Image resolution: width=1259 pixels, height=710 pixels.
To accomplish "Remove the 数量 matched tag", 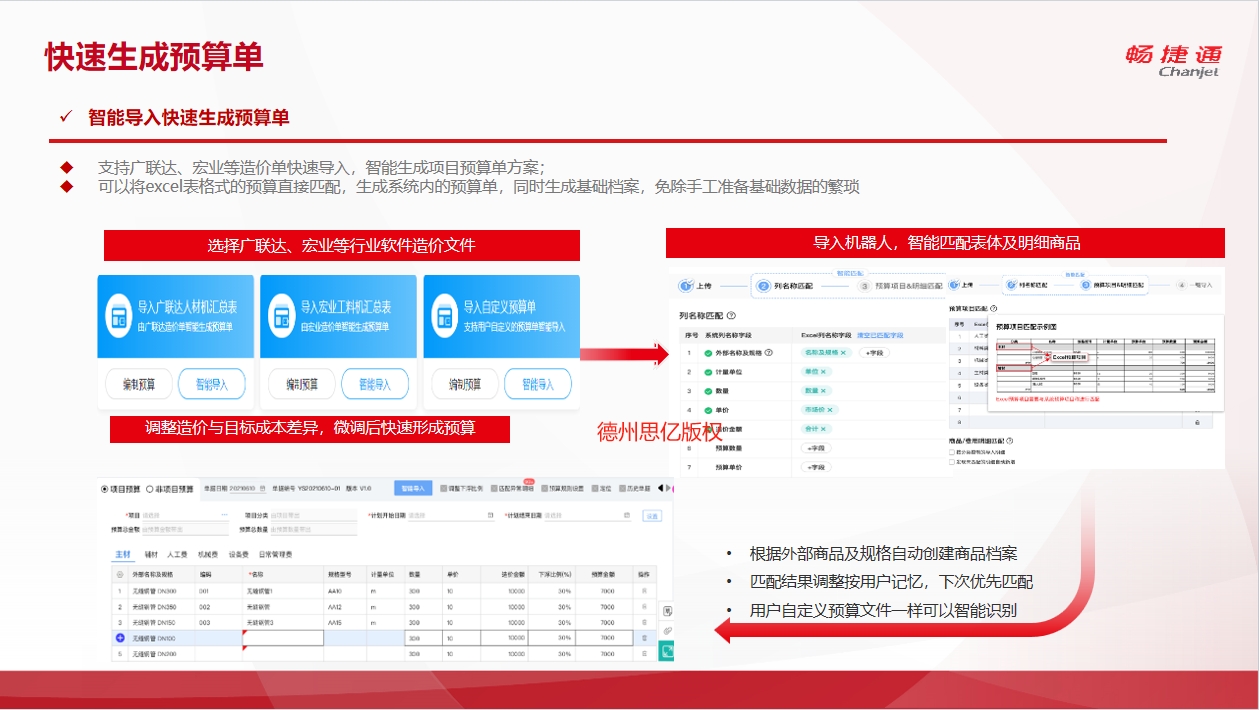I will pos(823,391).
